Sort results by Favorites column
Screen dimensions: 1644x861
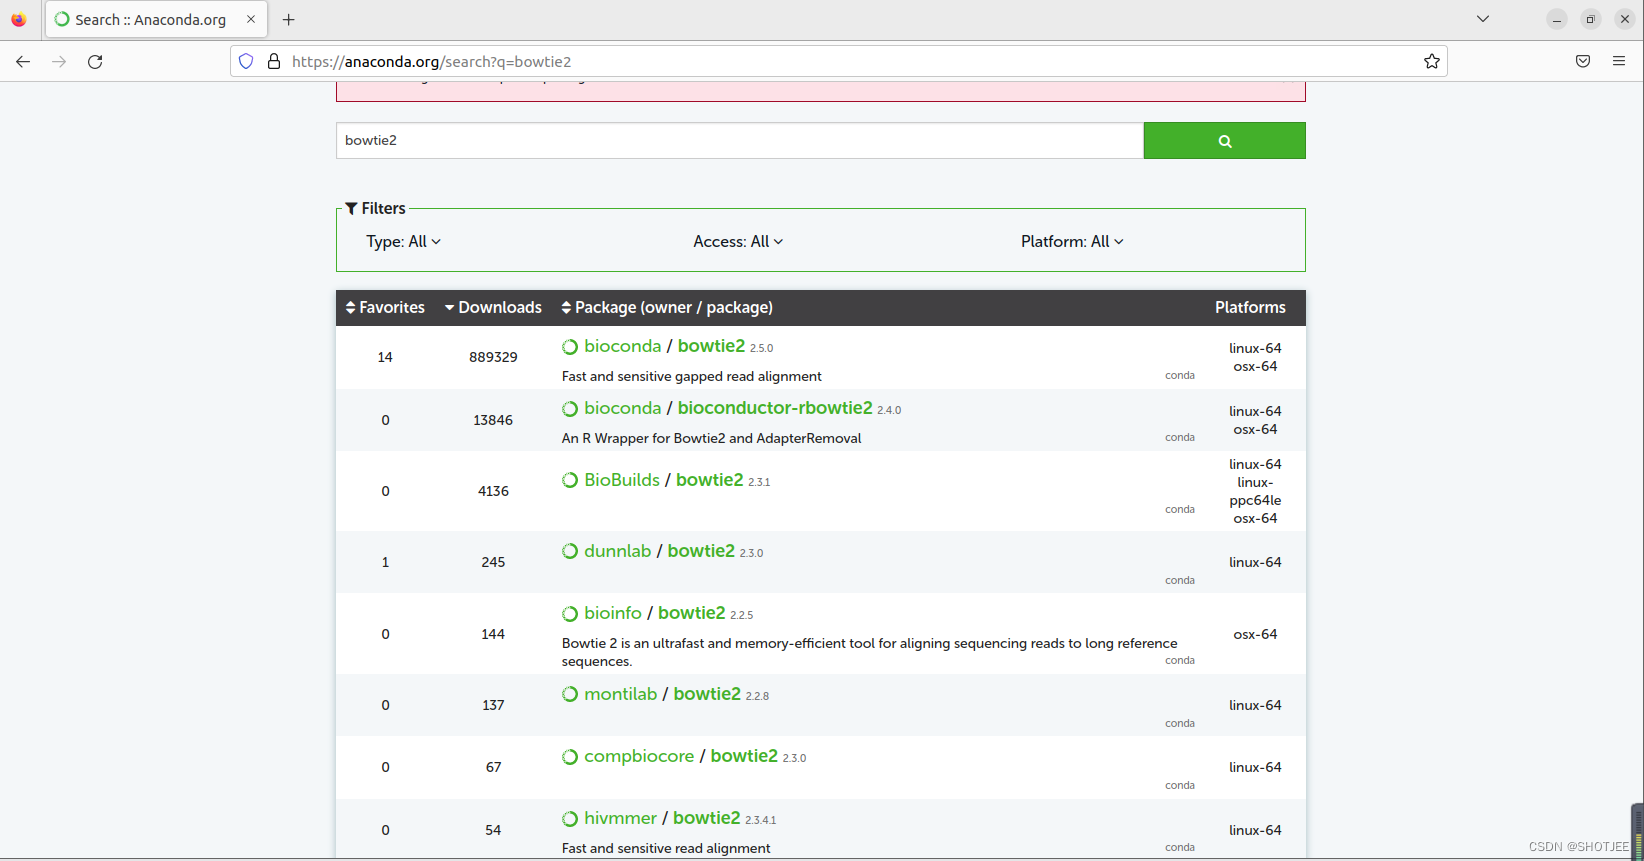point(385,308)
